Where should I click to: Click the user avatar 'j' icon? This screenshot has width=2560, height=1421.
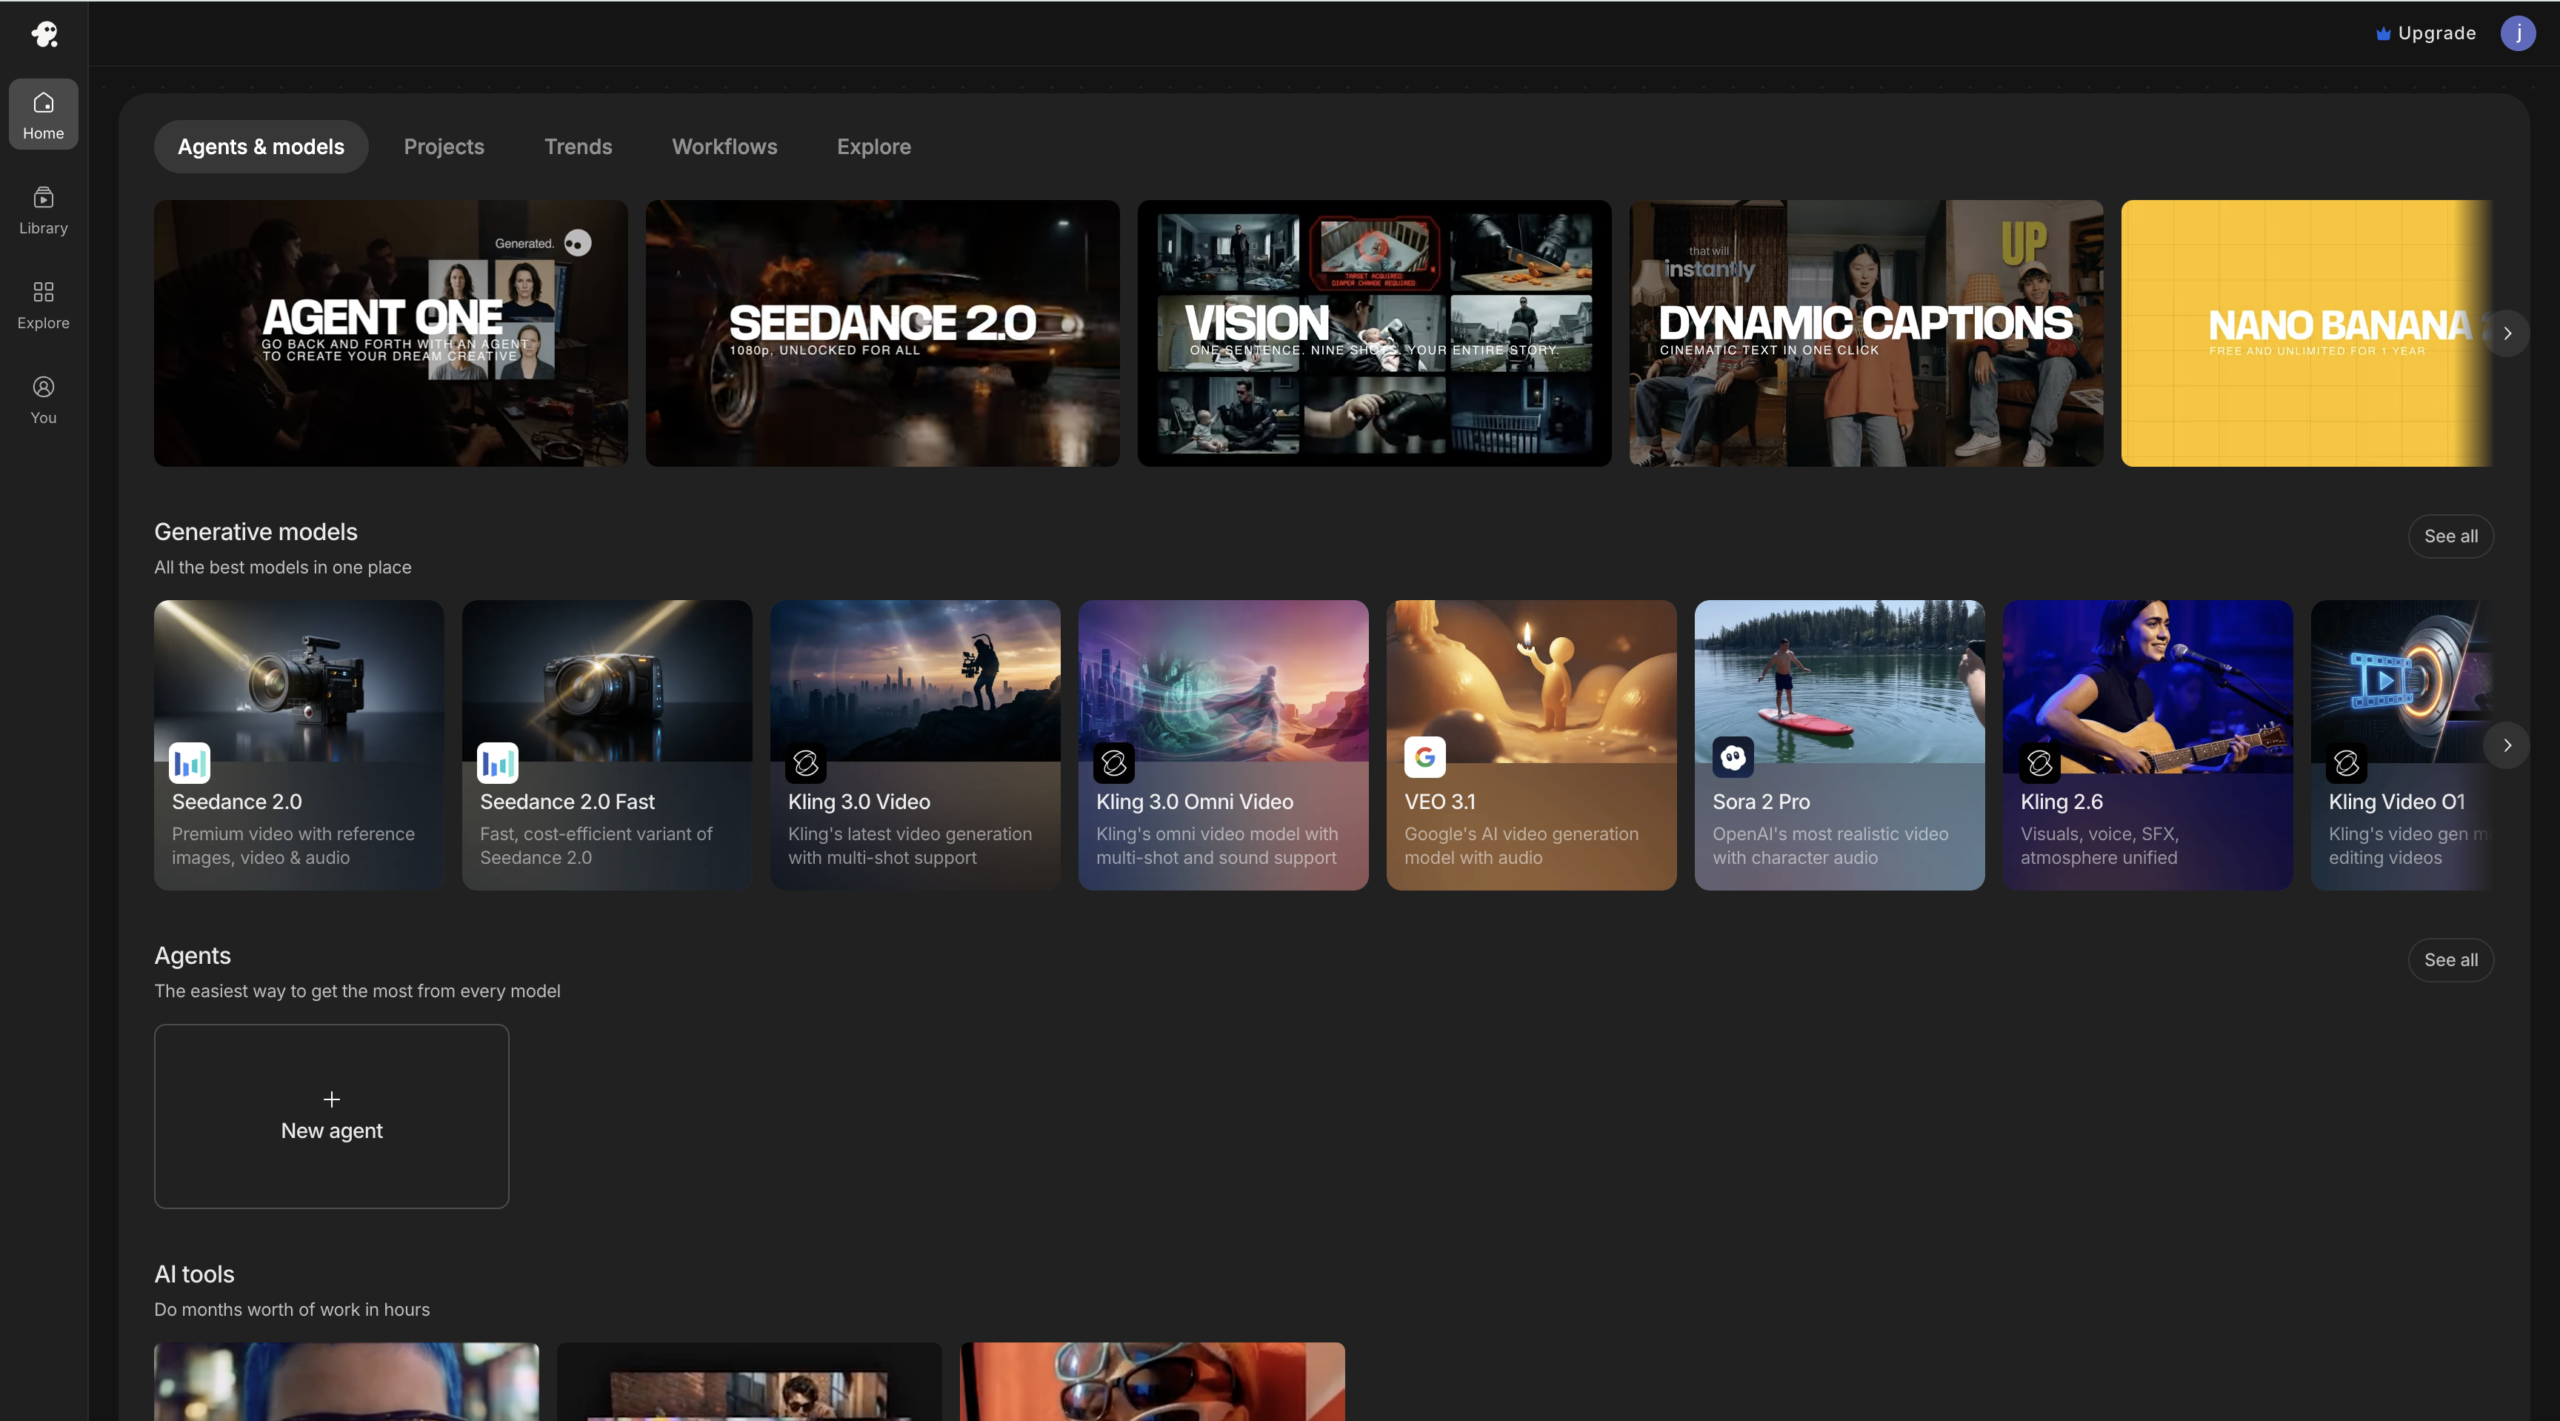[x=2518, y=33]
